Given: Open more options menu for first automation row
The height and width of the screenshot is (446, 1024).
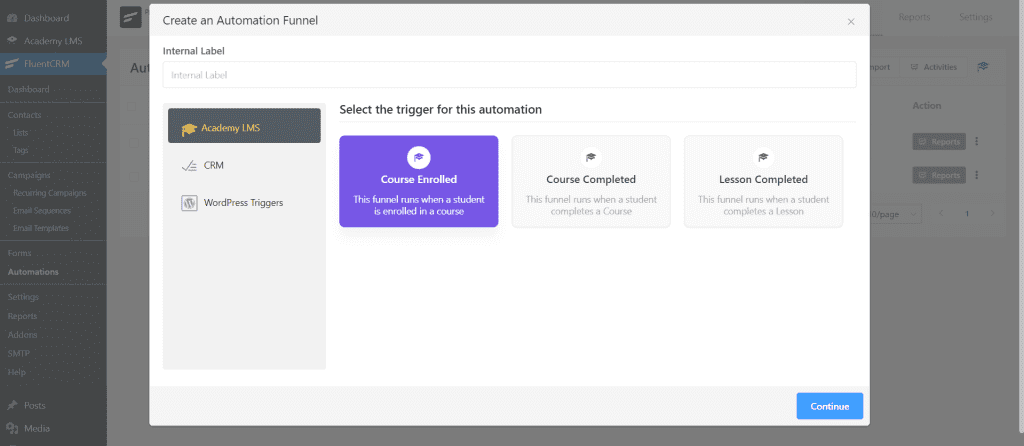Looking at the screenshot, I should pyautogui.click(x=977, y=141).
